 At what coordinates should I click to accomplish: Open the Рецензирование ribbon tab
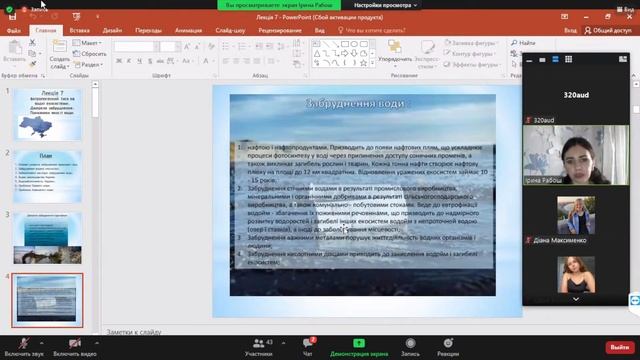click(x=280, y=31)
